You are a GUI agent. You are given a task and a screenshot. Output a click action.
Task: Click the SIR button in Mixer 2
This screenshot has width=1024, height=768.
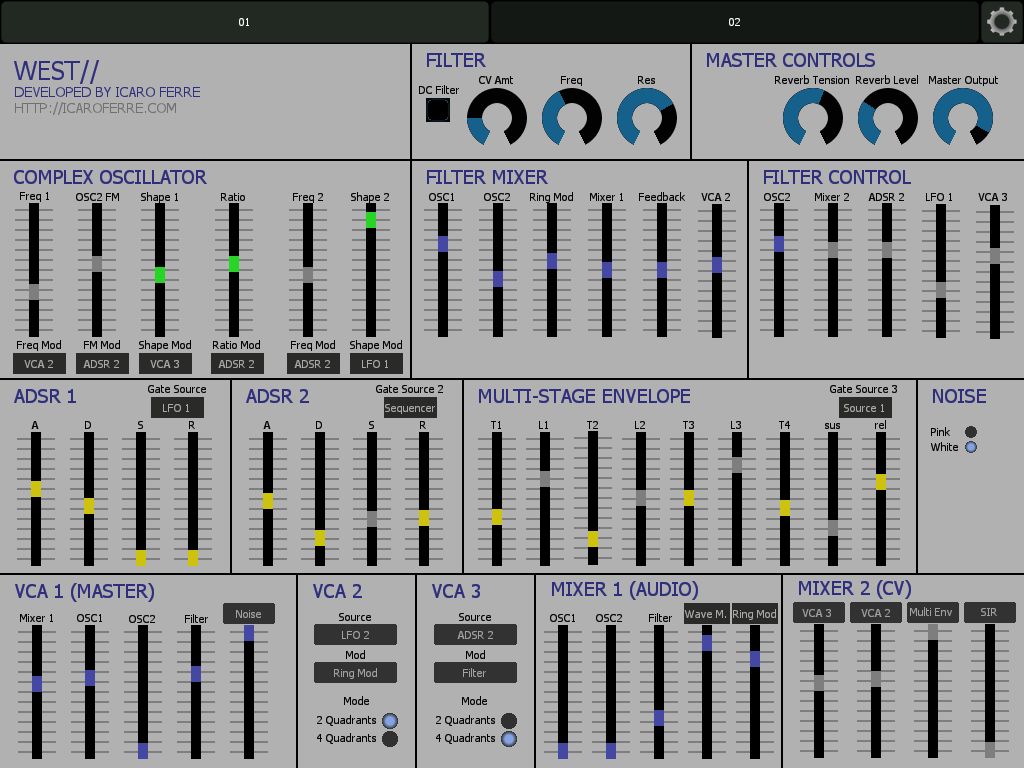point(989,613)
